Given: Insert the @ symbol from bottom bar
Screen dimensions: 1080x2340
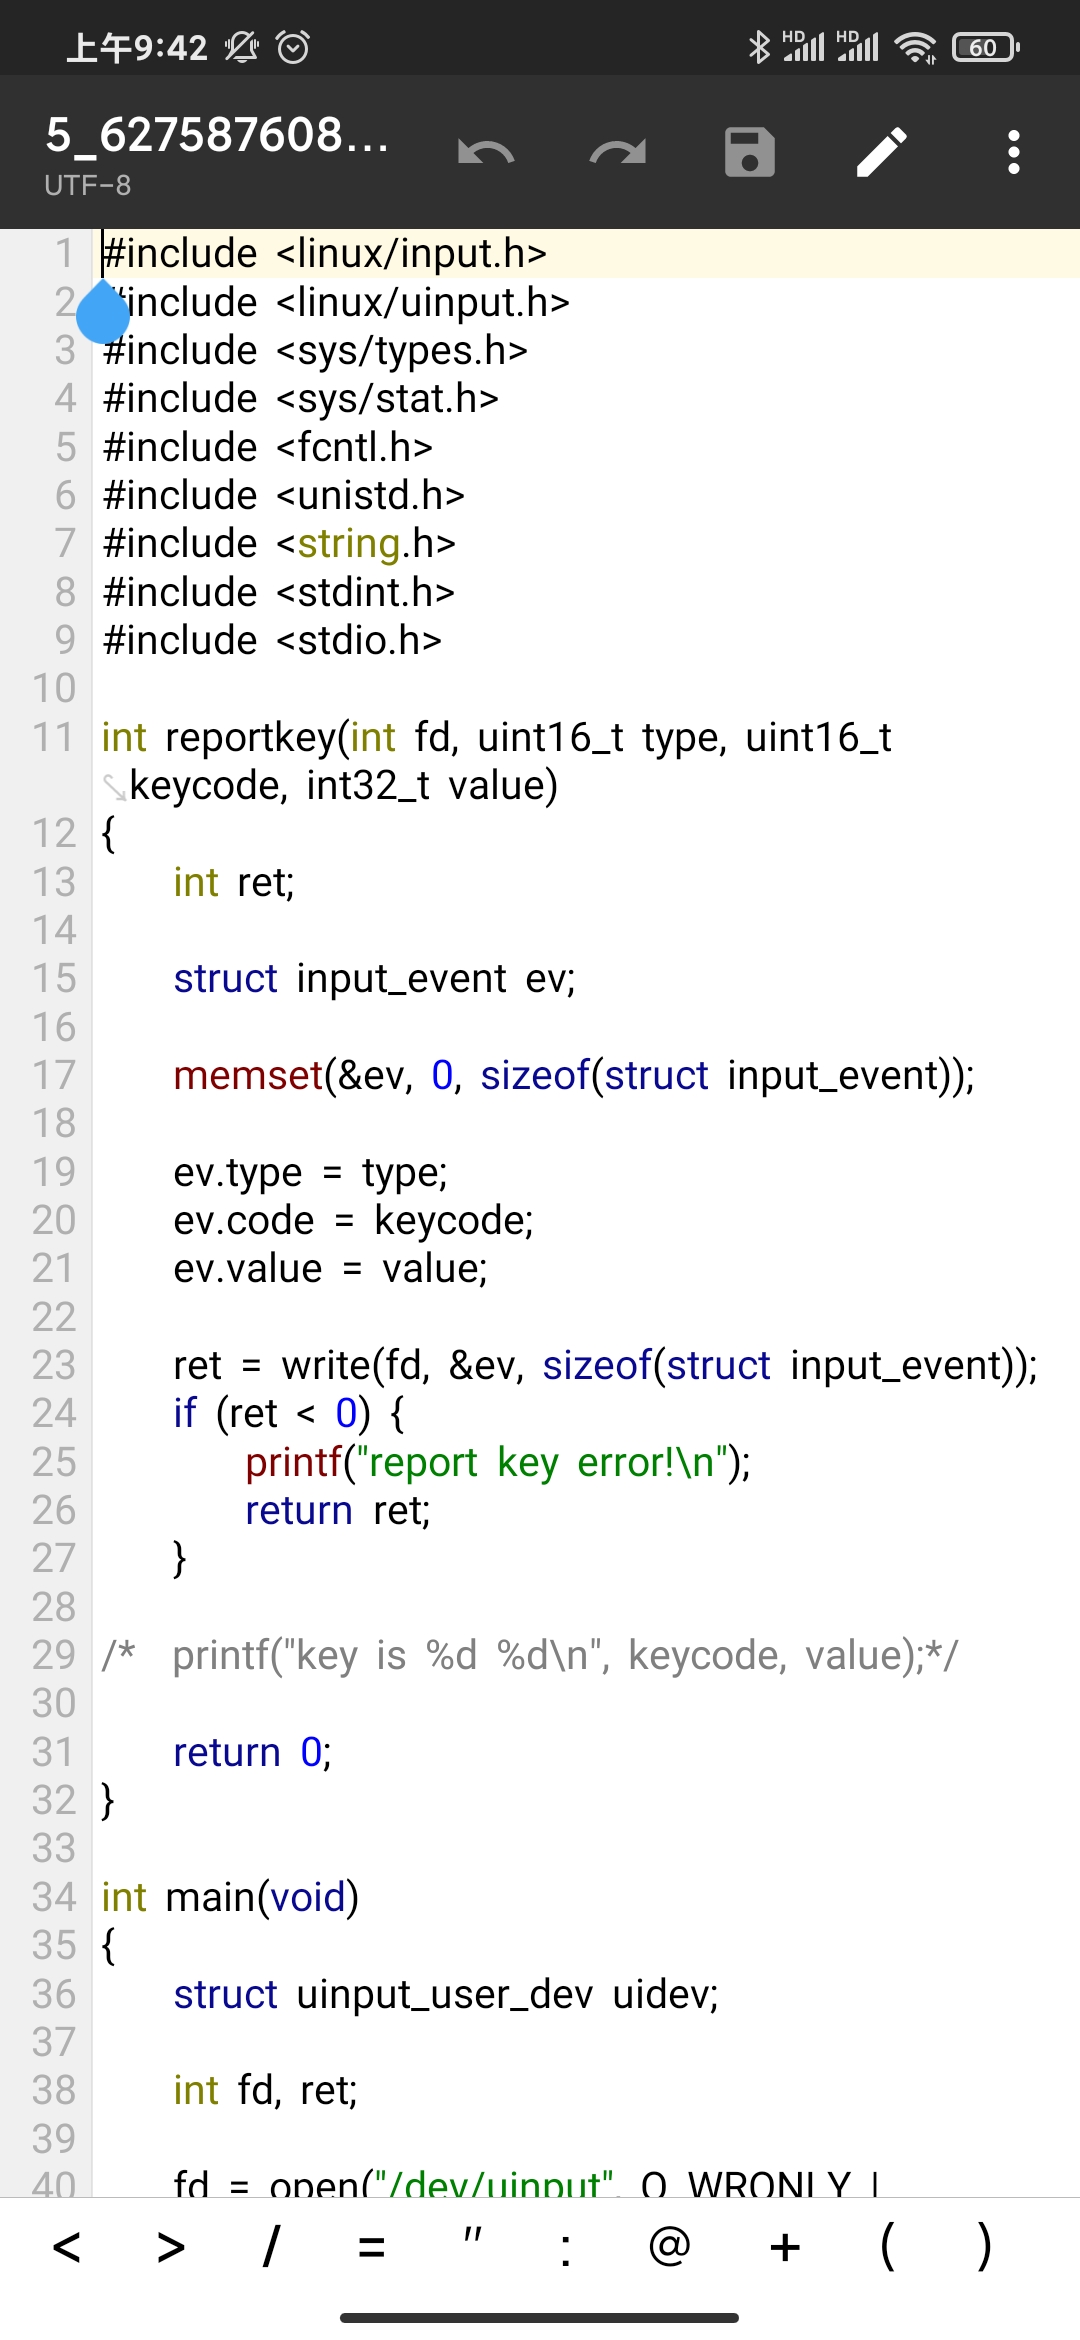Looking at the screenshot, I should coord(669,2248).
